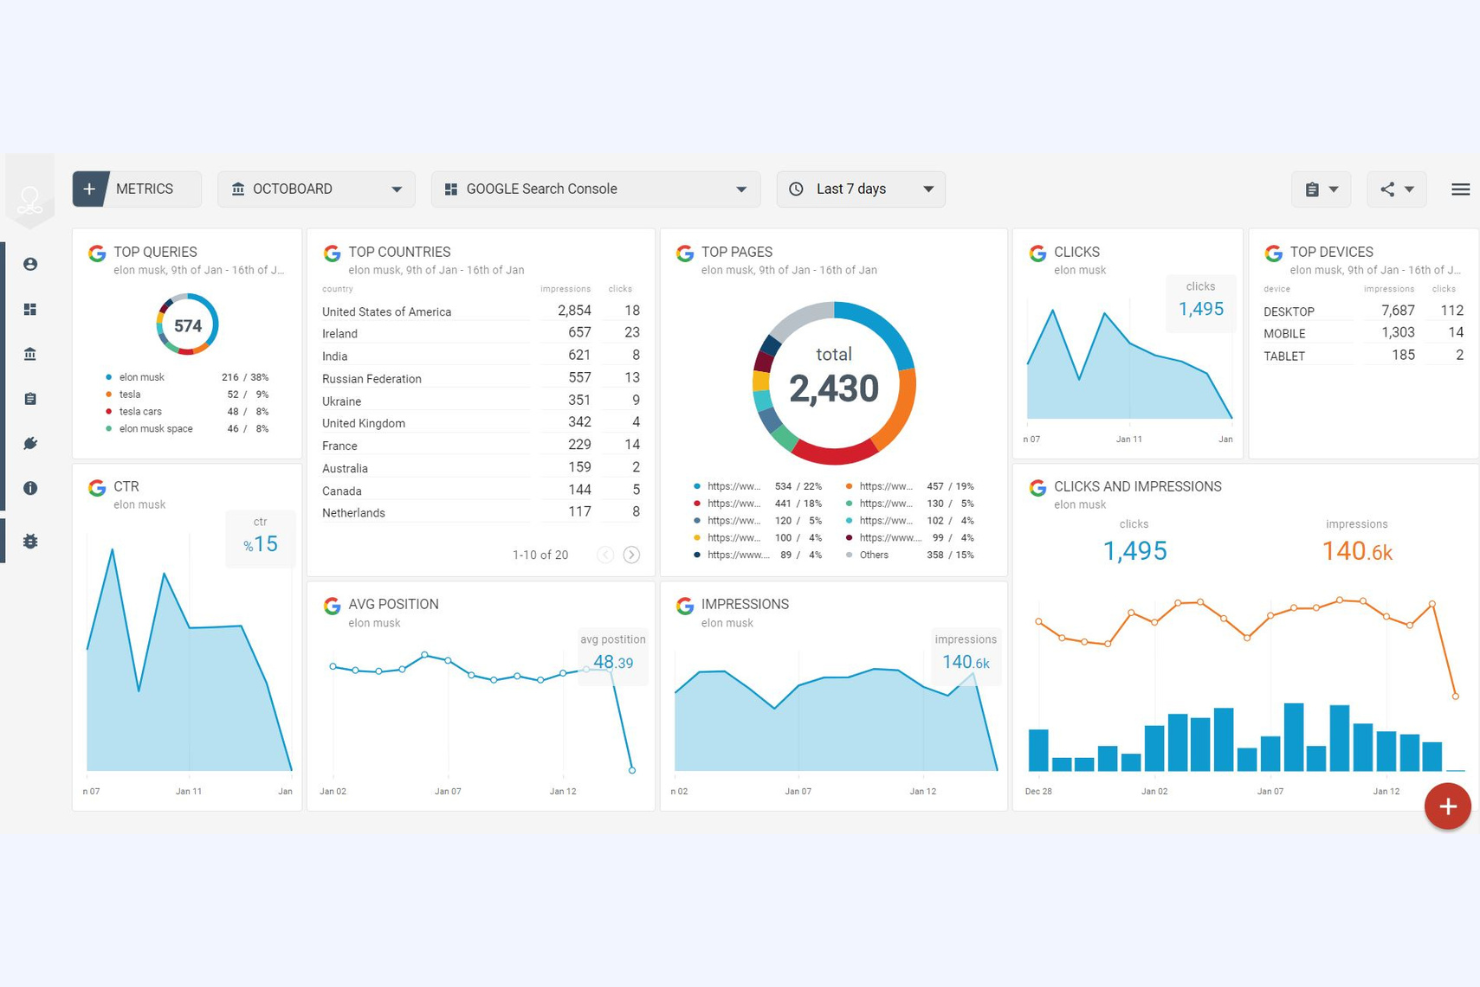Go to next page of Top Countries
1480x987 pixels.
point(631,555)
